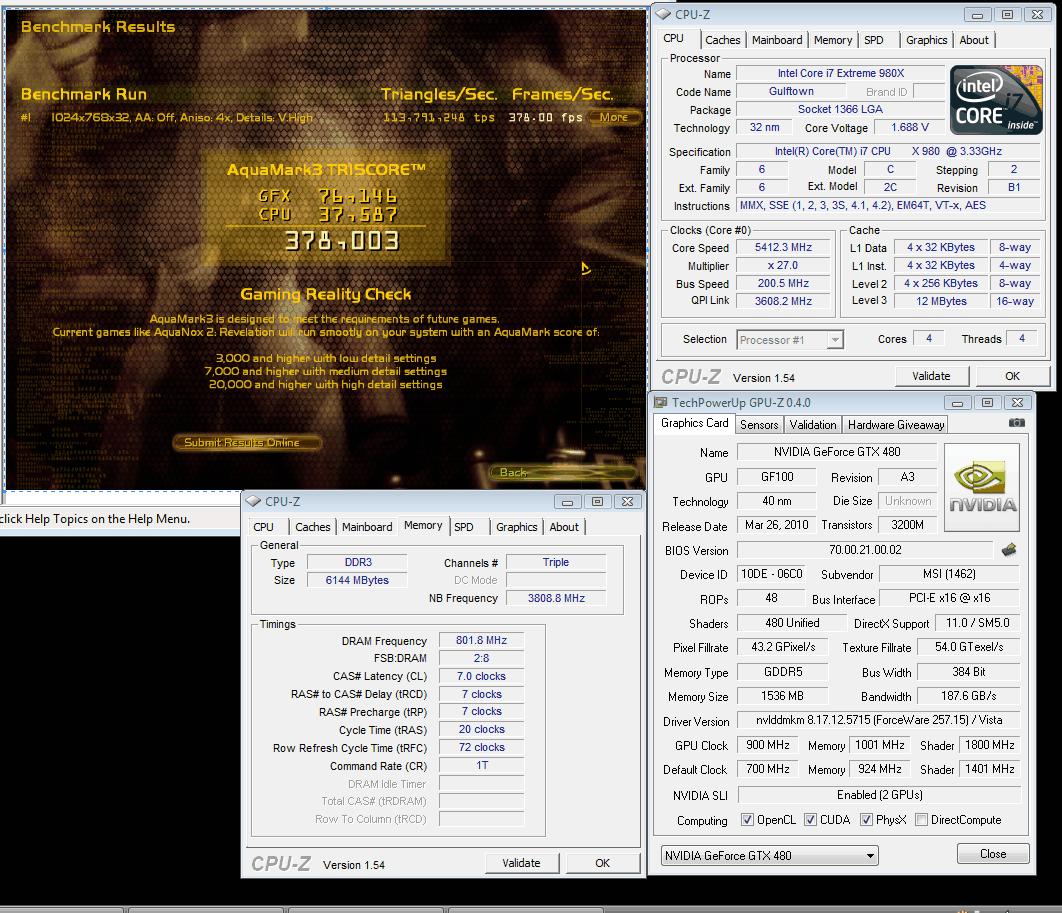Click the GPU-Z screenshot camera icon
The image size is (1062, 913).
click(x=1016, y=423)
